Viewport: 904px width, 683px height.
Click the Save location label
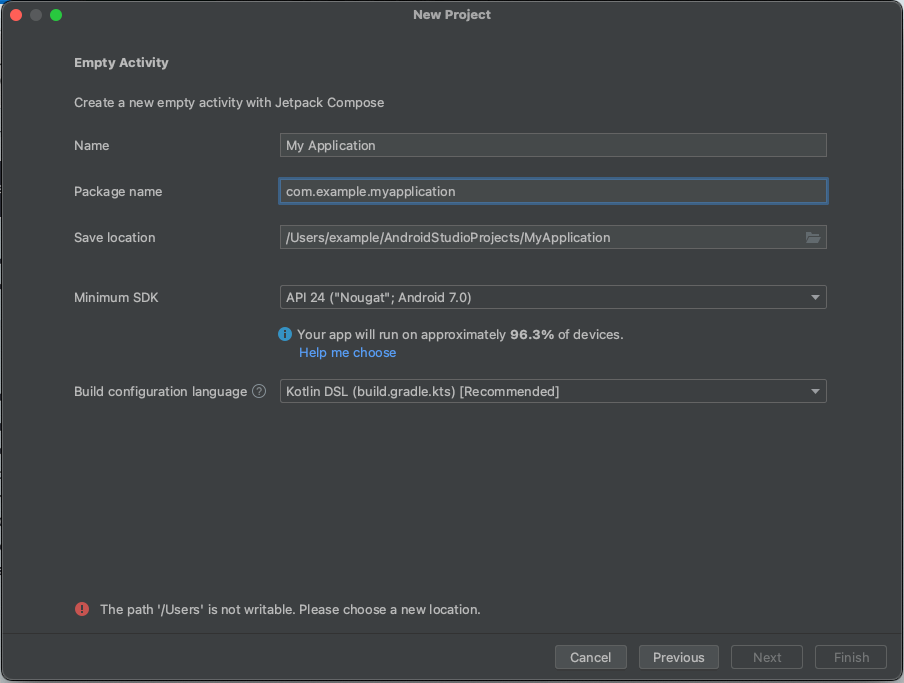pyautogui.click(x=115, y=237)
